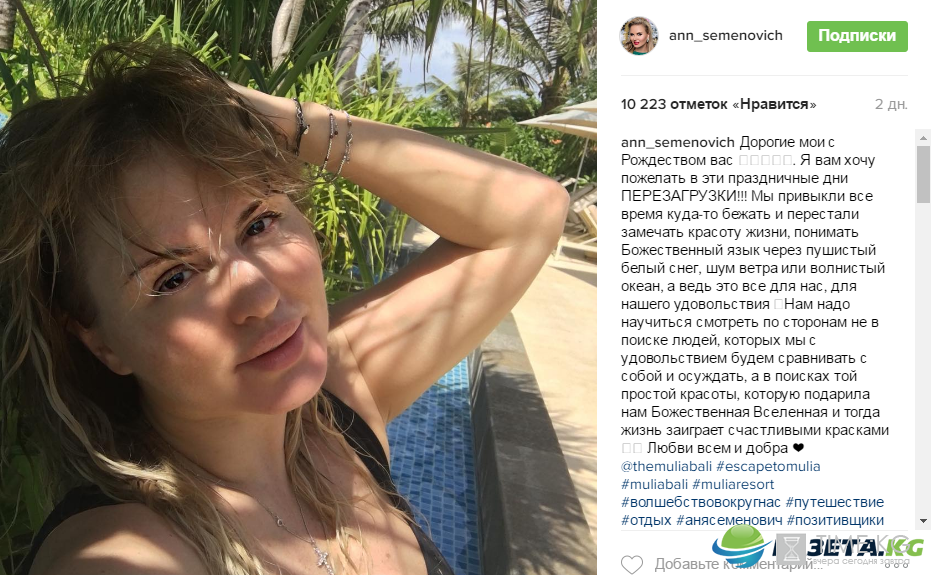Open the #путешествие hashtag

point(835,503)
